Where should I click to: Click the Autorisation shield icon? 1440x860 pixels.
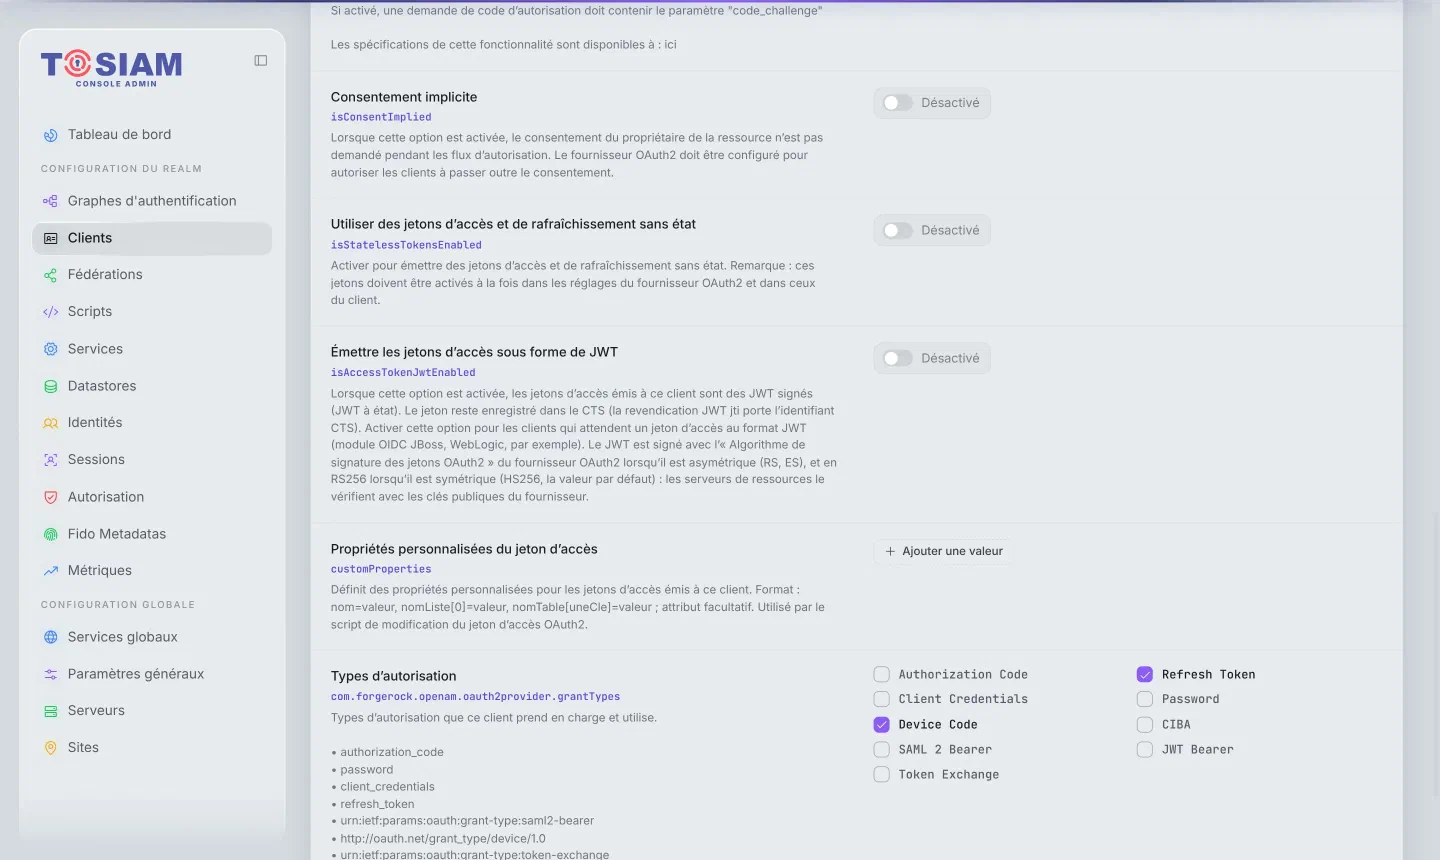coord(51,497)
